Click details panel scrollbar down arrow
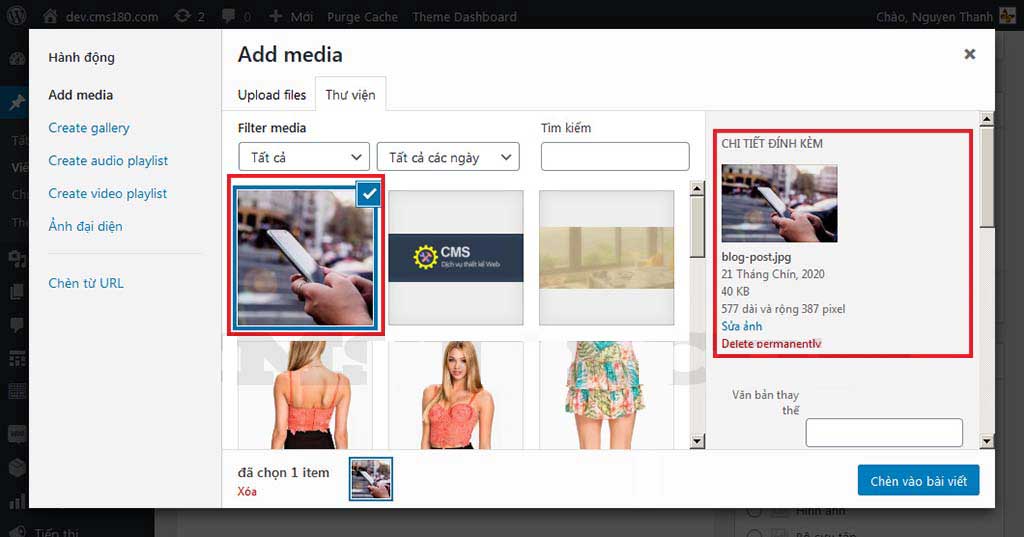The image size is (1024, 537). (987, 442)
